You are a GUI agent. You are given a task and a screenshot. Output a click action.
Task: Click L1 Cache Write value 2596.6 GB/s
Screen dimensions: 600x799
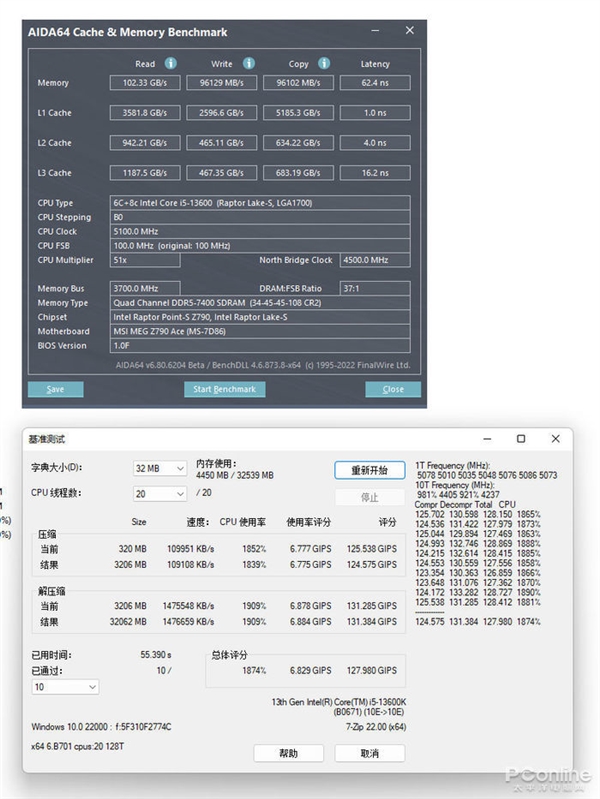coord(222,113)
